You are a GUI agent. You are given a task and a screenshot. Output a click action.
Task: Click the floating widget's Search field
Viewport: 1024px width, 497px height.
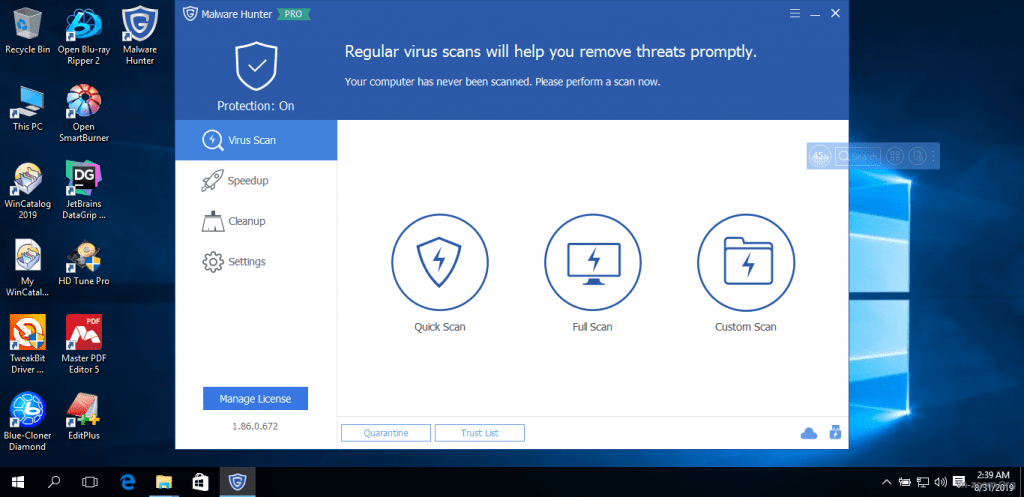pos(859,156)
